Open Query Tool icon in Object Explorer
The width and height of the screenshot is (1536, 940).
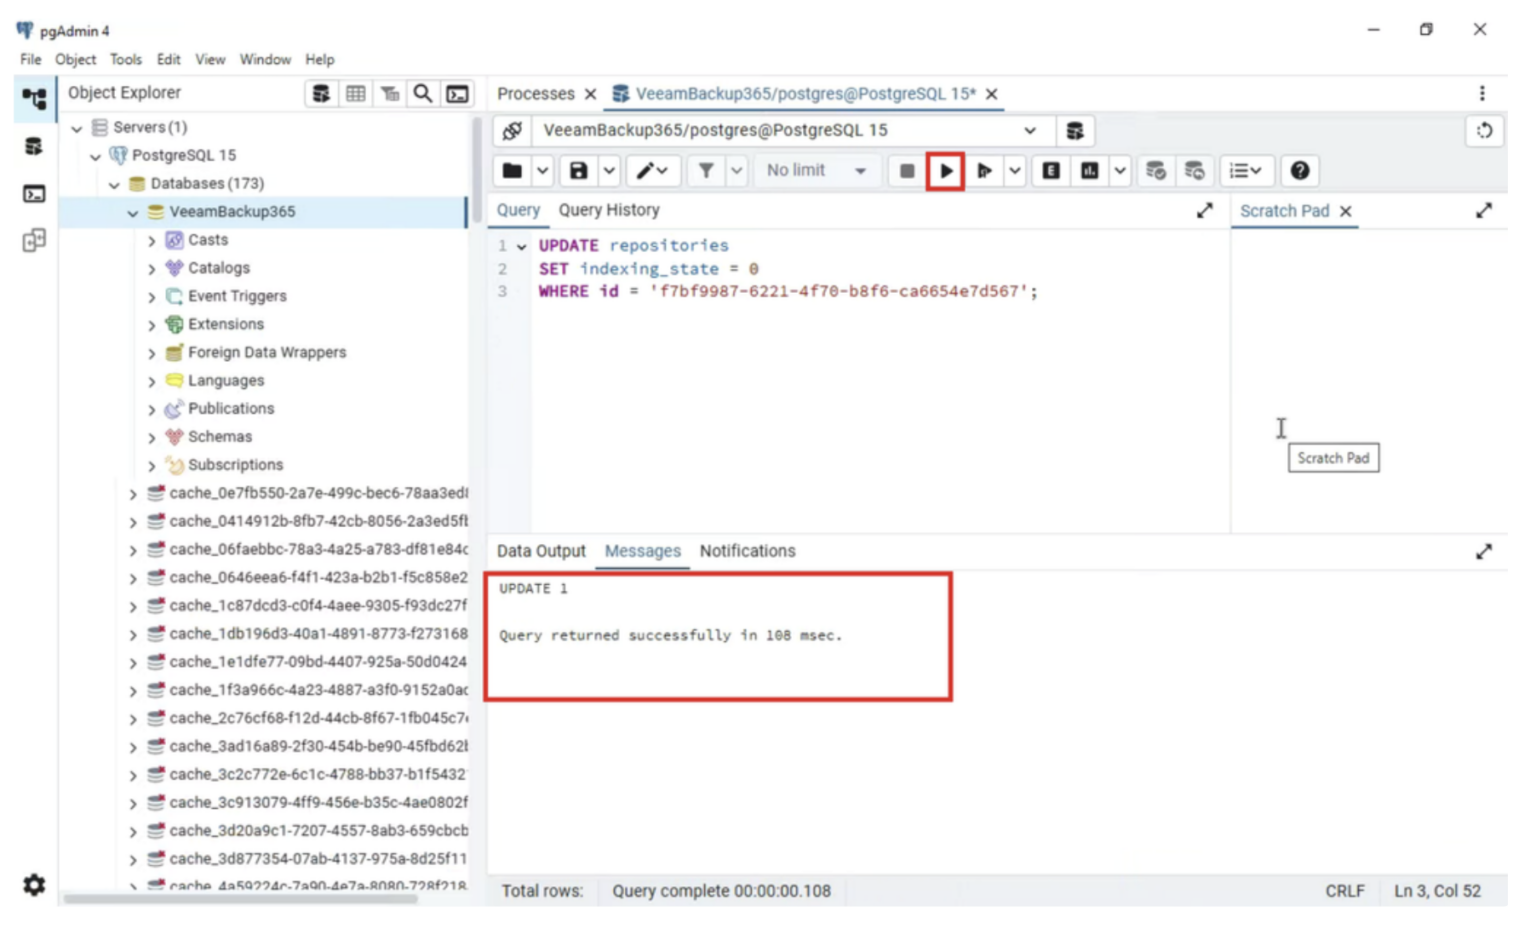coord(321,94)
